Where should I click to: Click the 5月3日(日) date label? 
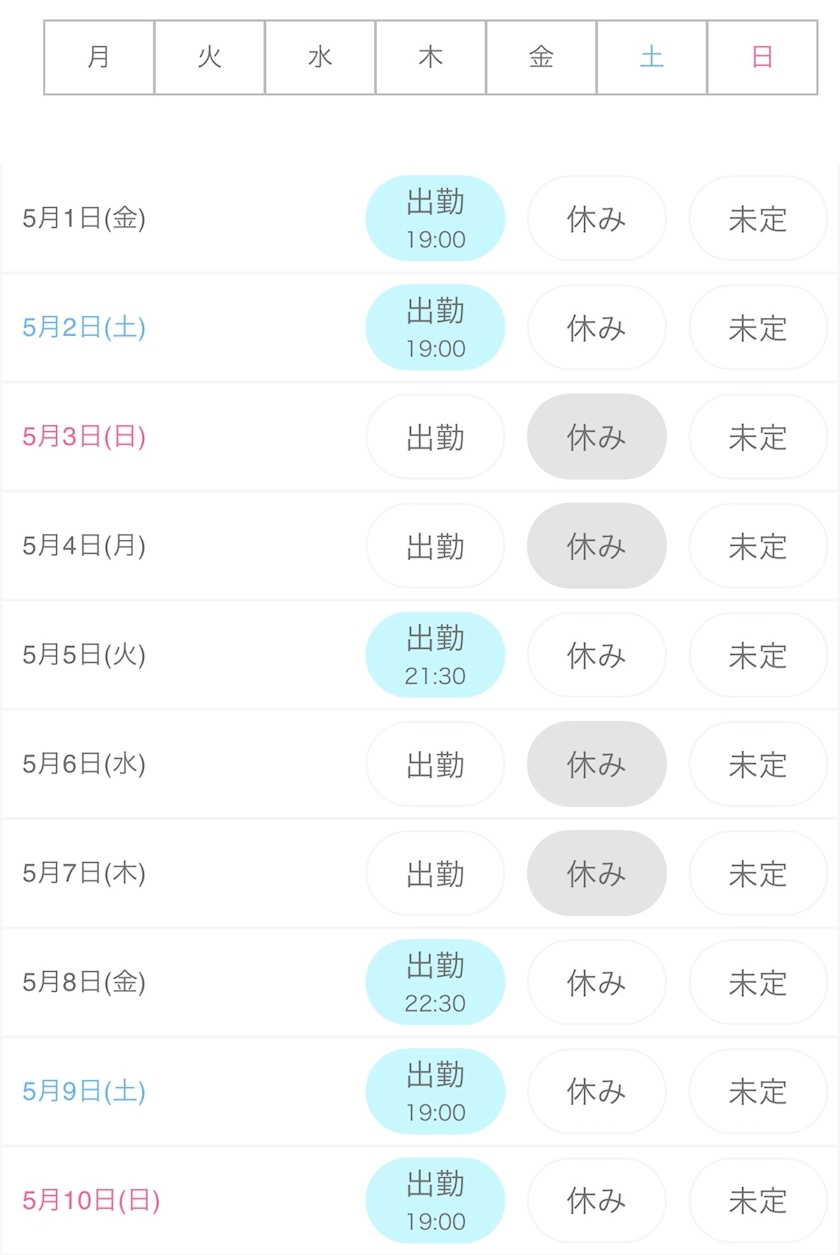point(84,437)
